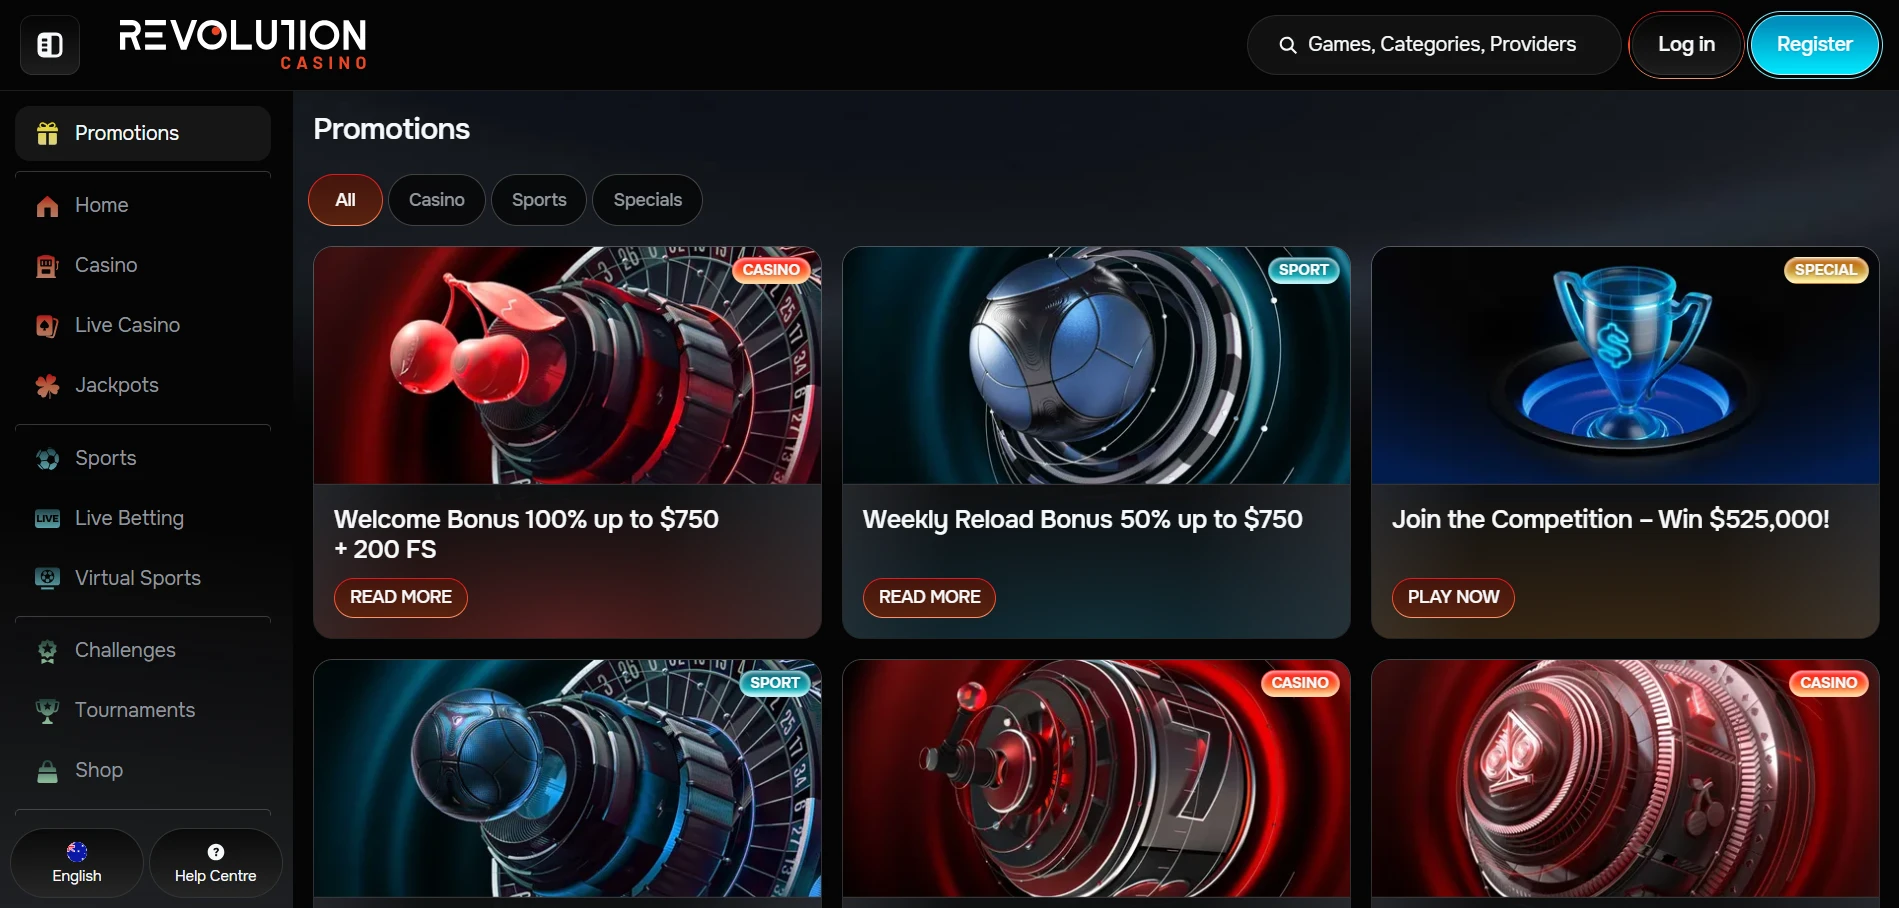Viewport: 1899px width, 908px height.
Task: Click the Virtual Sports monitor icon
Action: pos(47,578)
